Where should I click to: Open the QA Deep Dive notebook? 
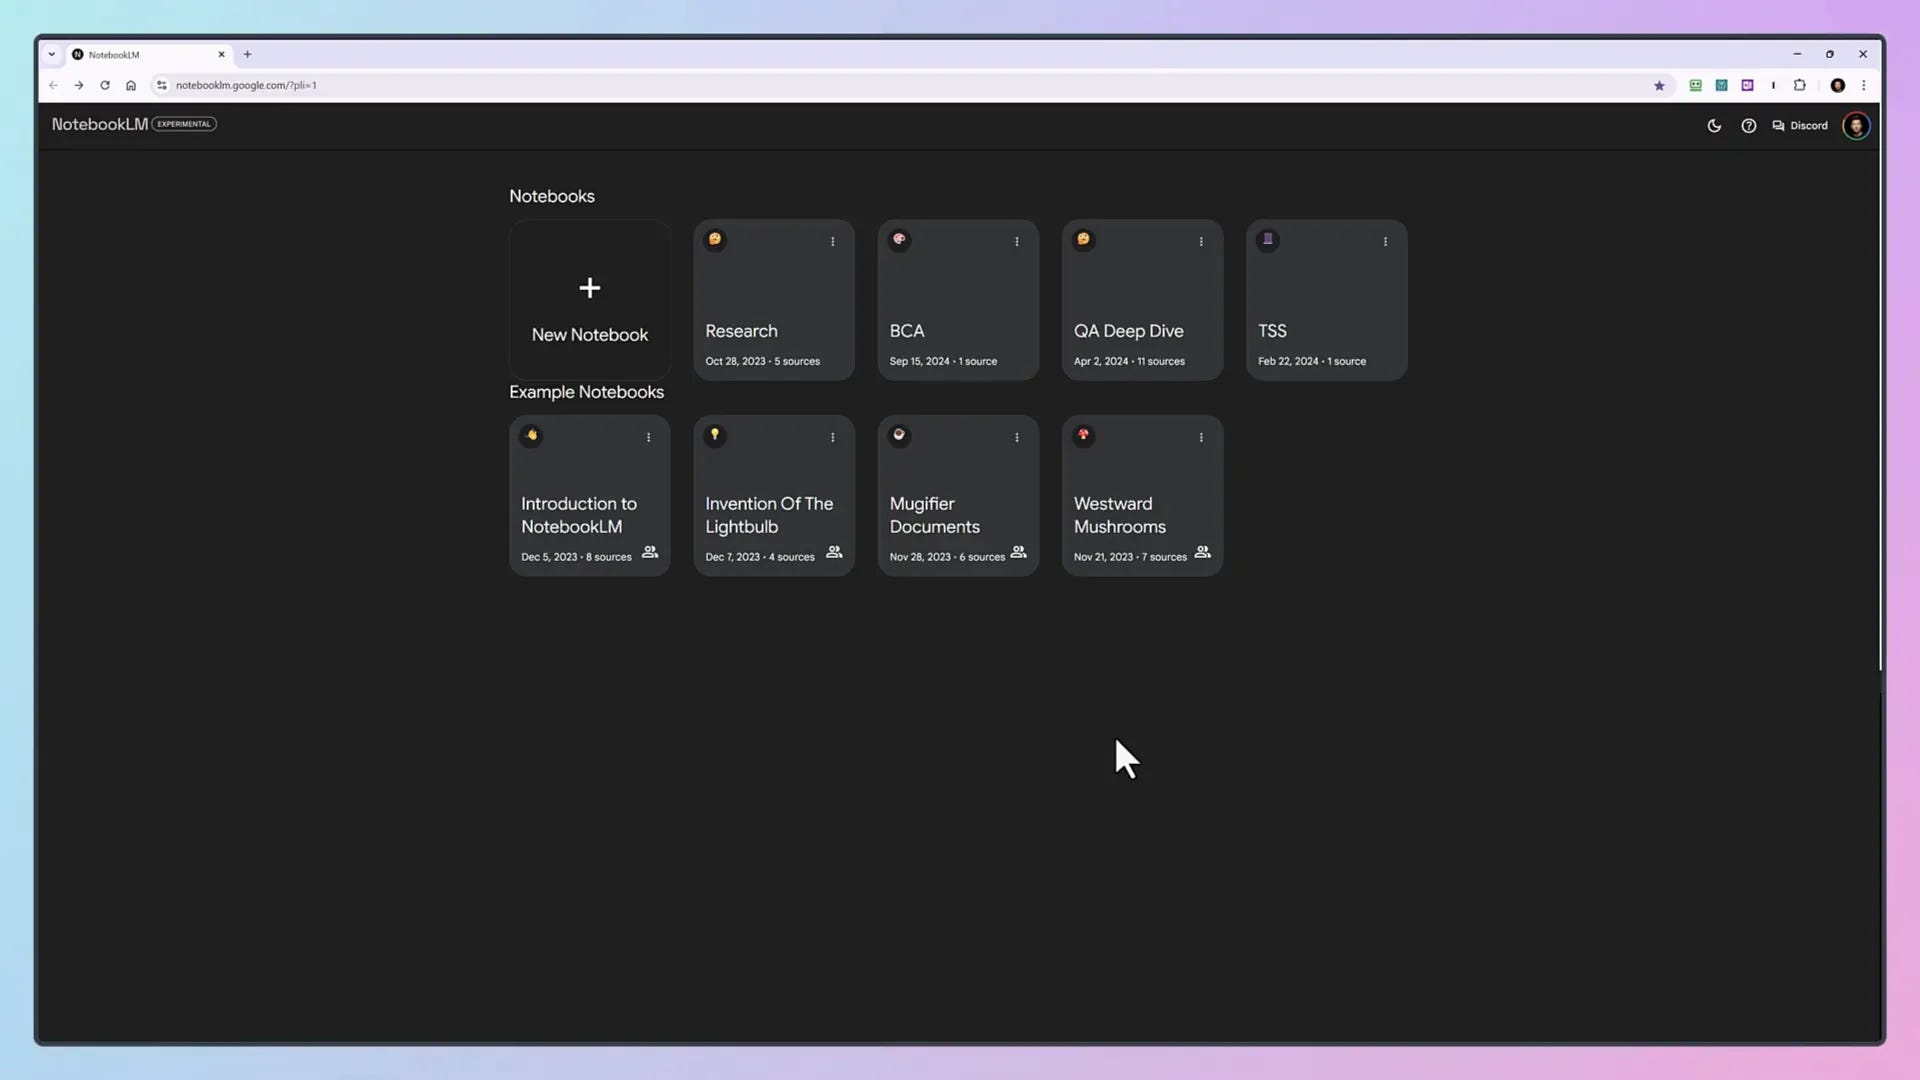[x=1142, y=300]
